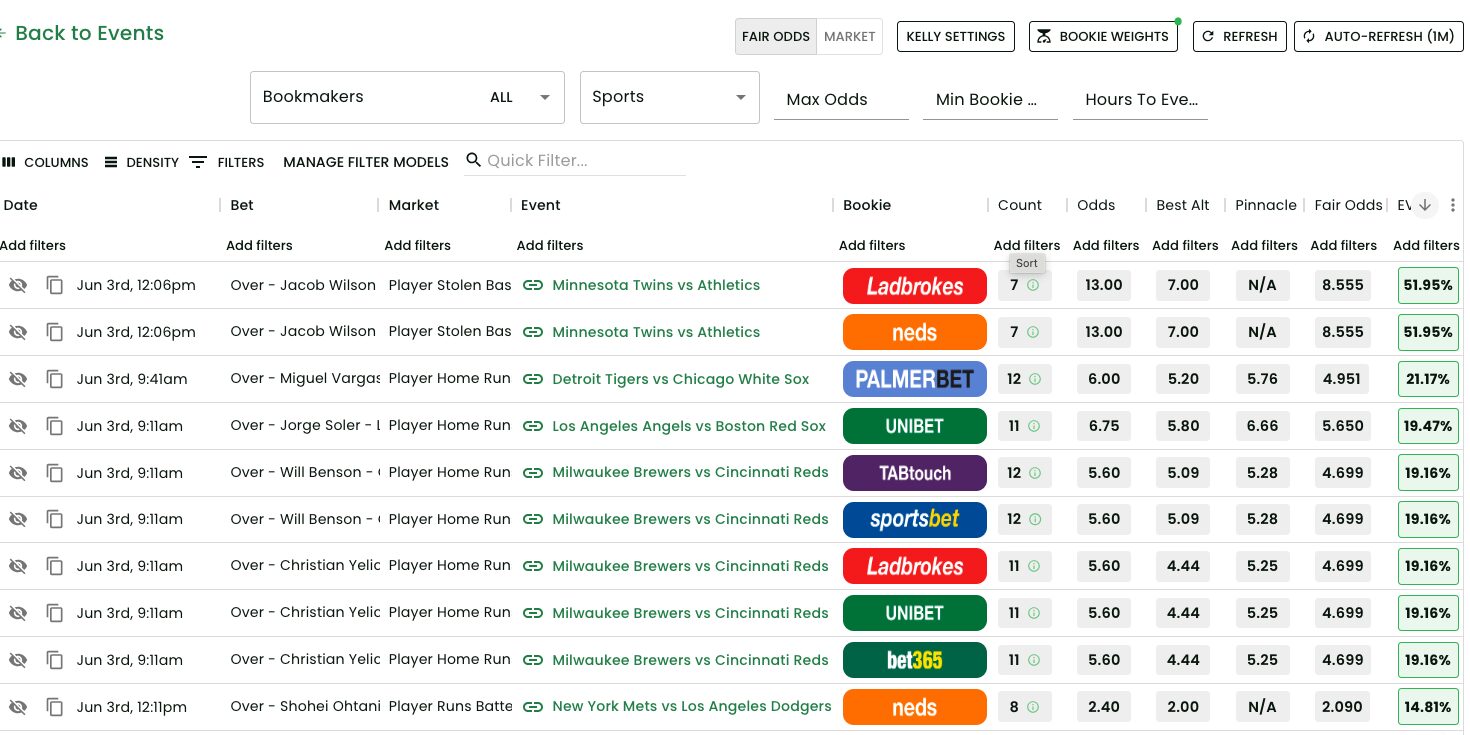This screenshot has height=735, width=1470.
Task: Sort by Best Alt column header
Action: point(1183,205)
